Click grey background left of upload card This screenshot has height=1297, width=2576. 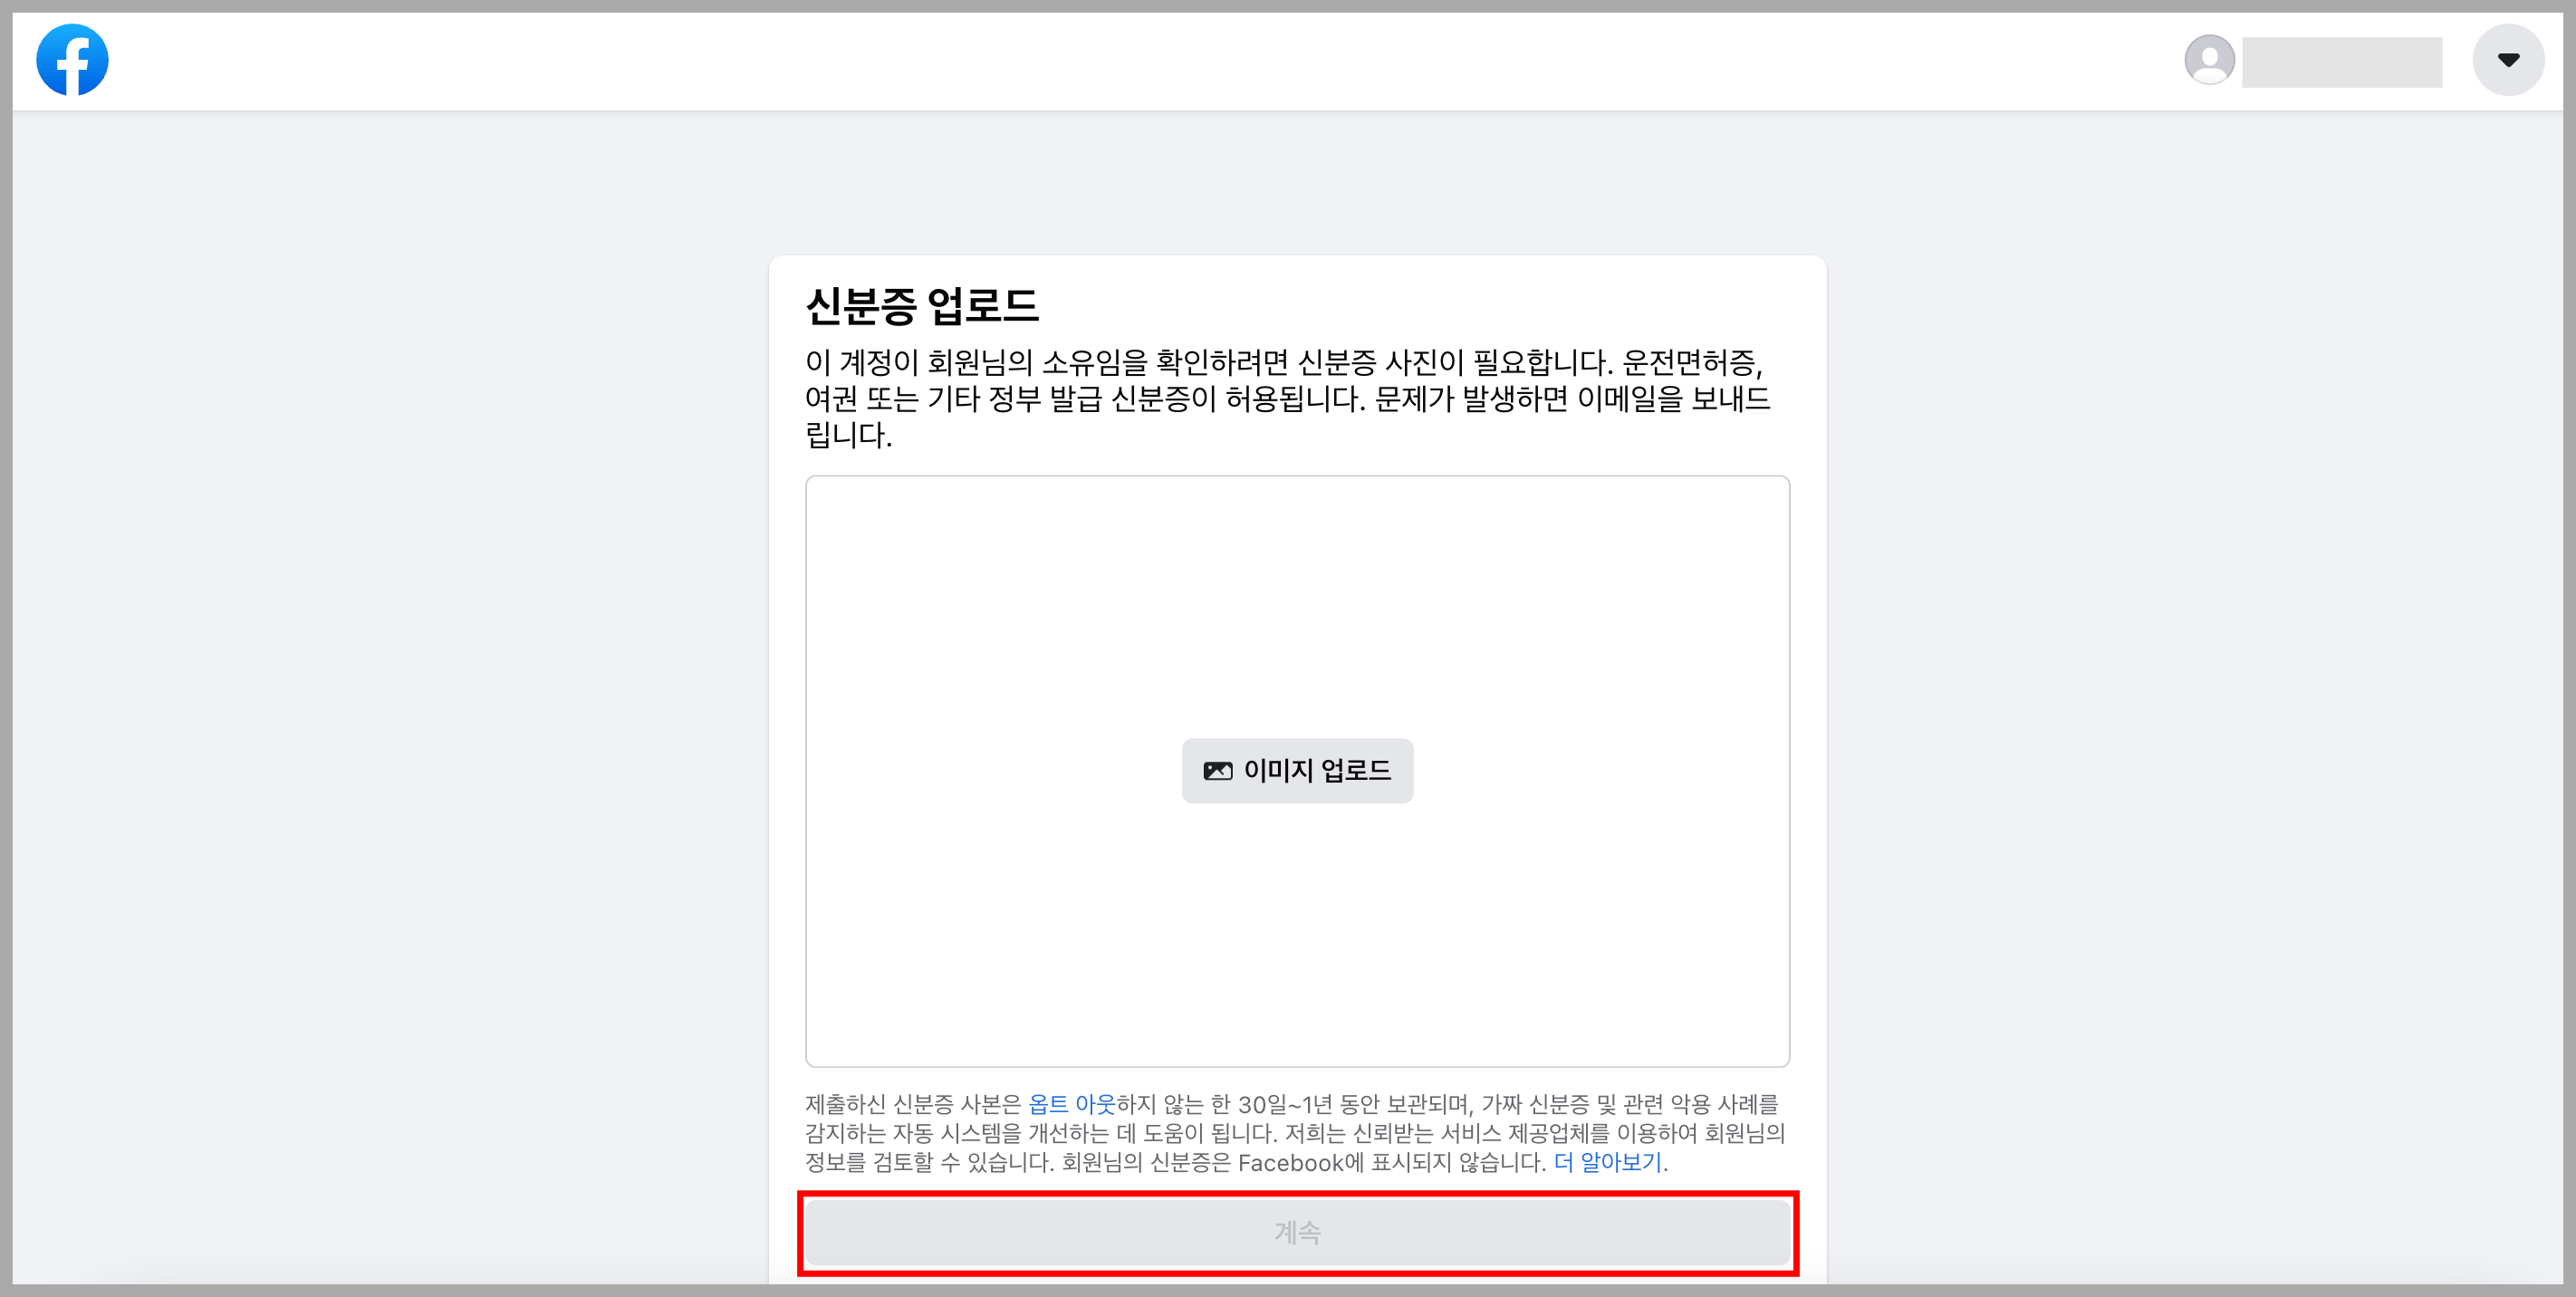tap(390, 700)
